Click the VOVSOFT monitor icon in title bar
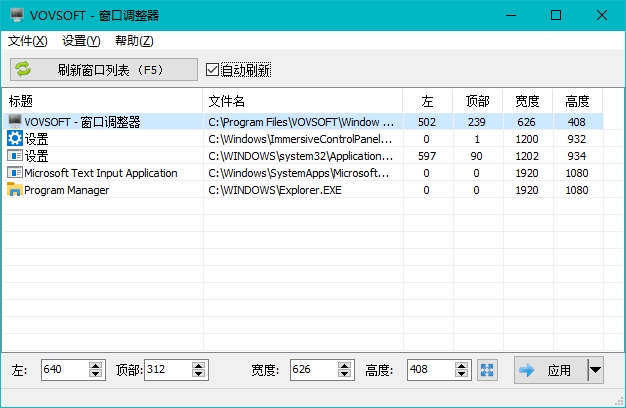Viewport: 626px width, 408px height. click(x=16, y=15)
